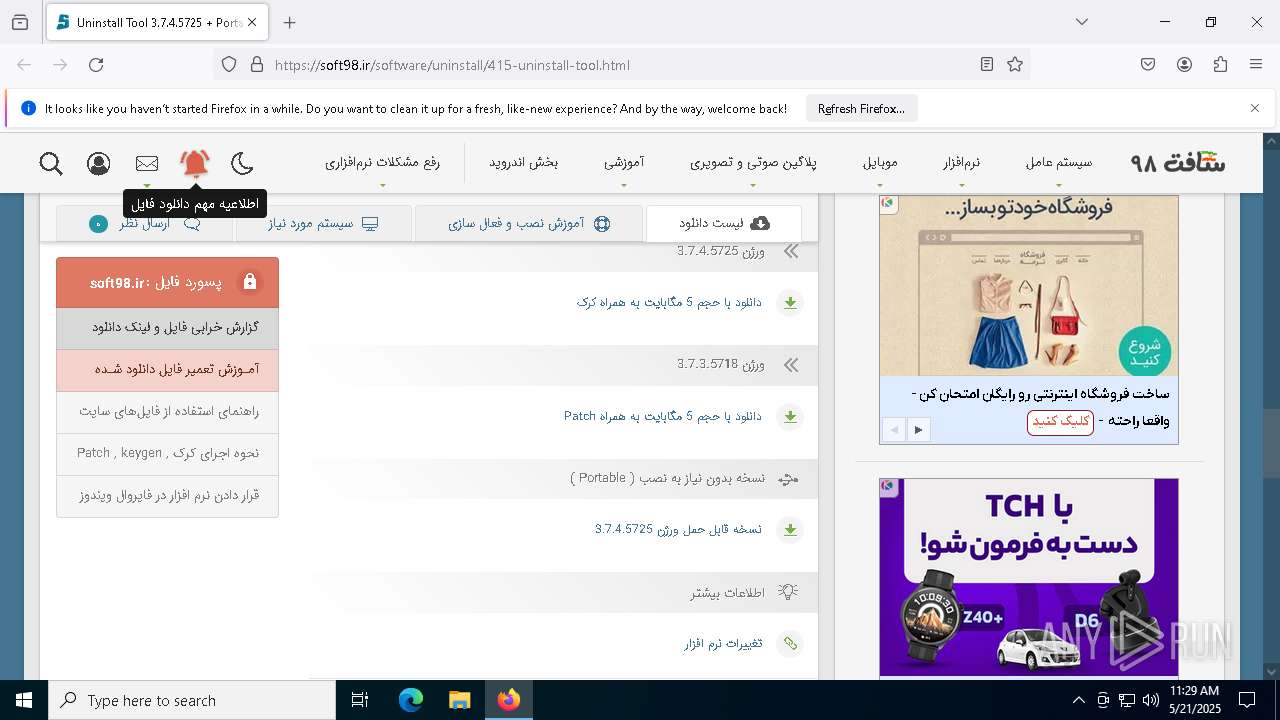Download portable 3.7.4.5725 arrow icon
Image resolution: width=1280 pixels, height=720 pixels.
tap(790, 529)
